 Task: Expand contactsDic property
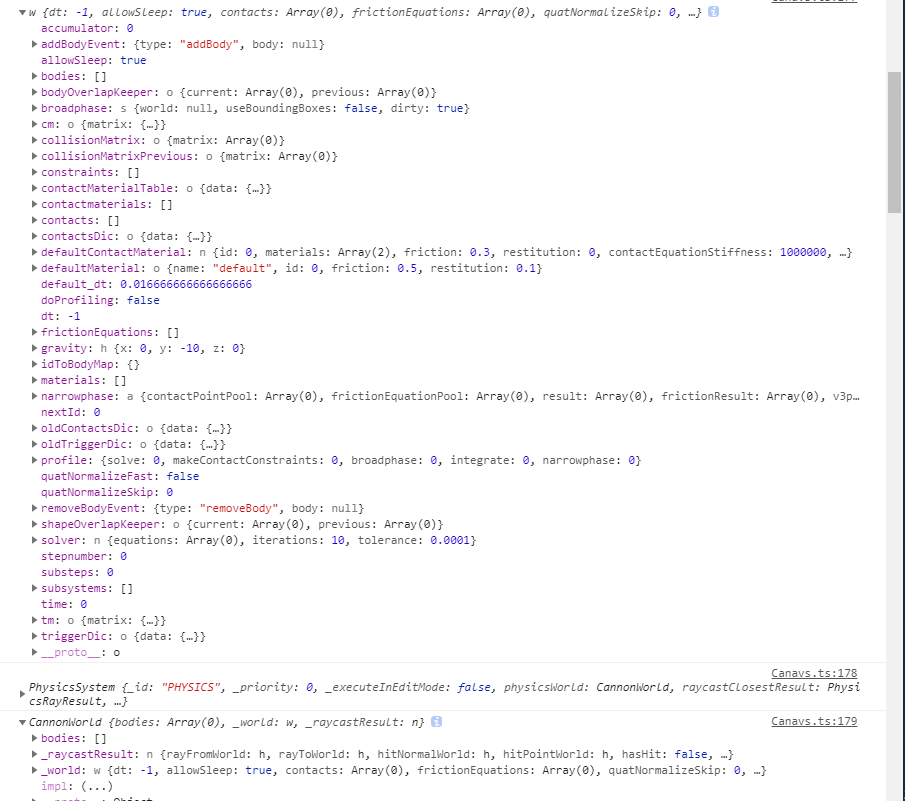coord(34,237)
